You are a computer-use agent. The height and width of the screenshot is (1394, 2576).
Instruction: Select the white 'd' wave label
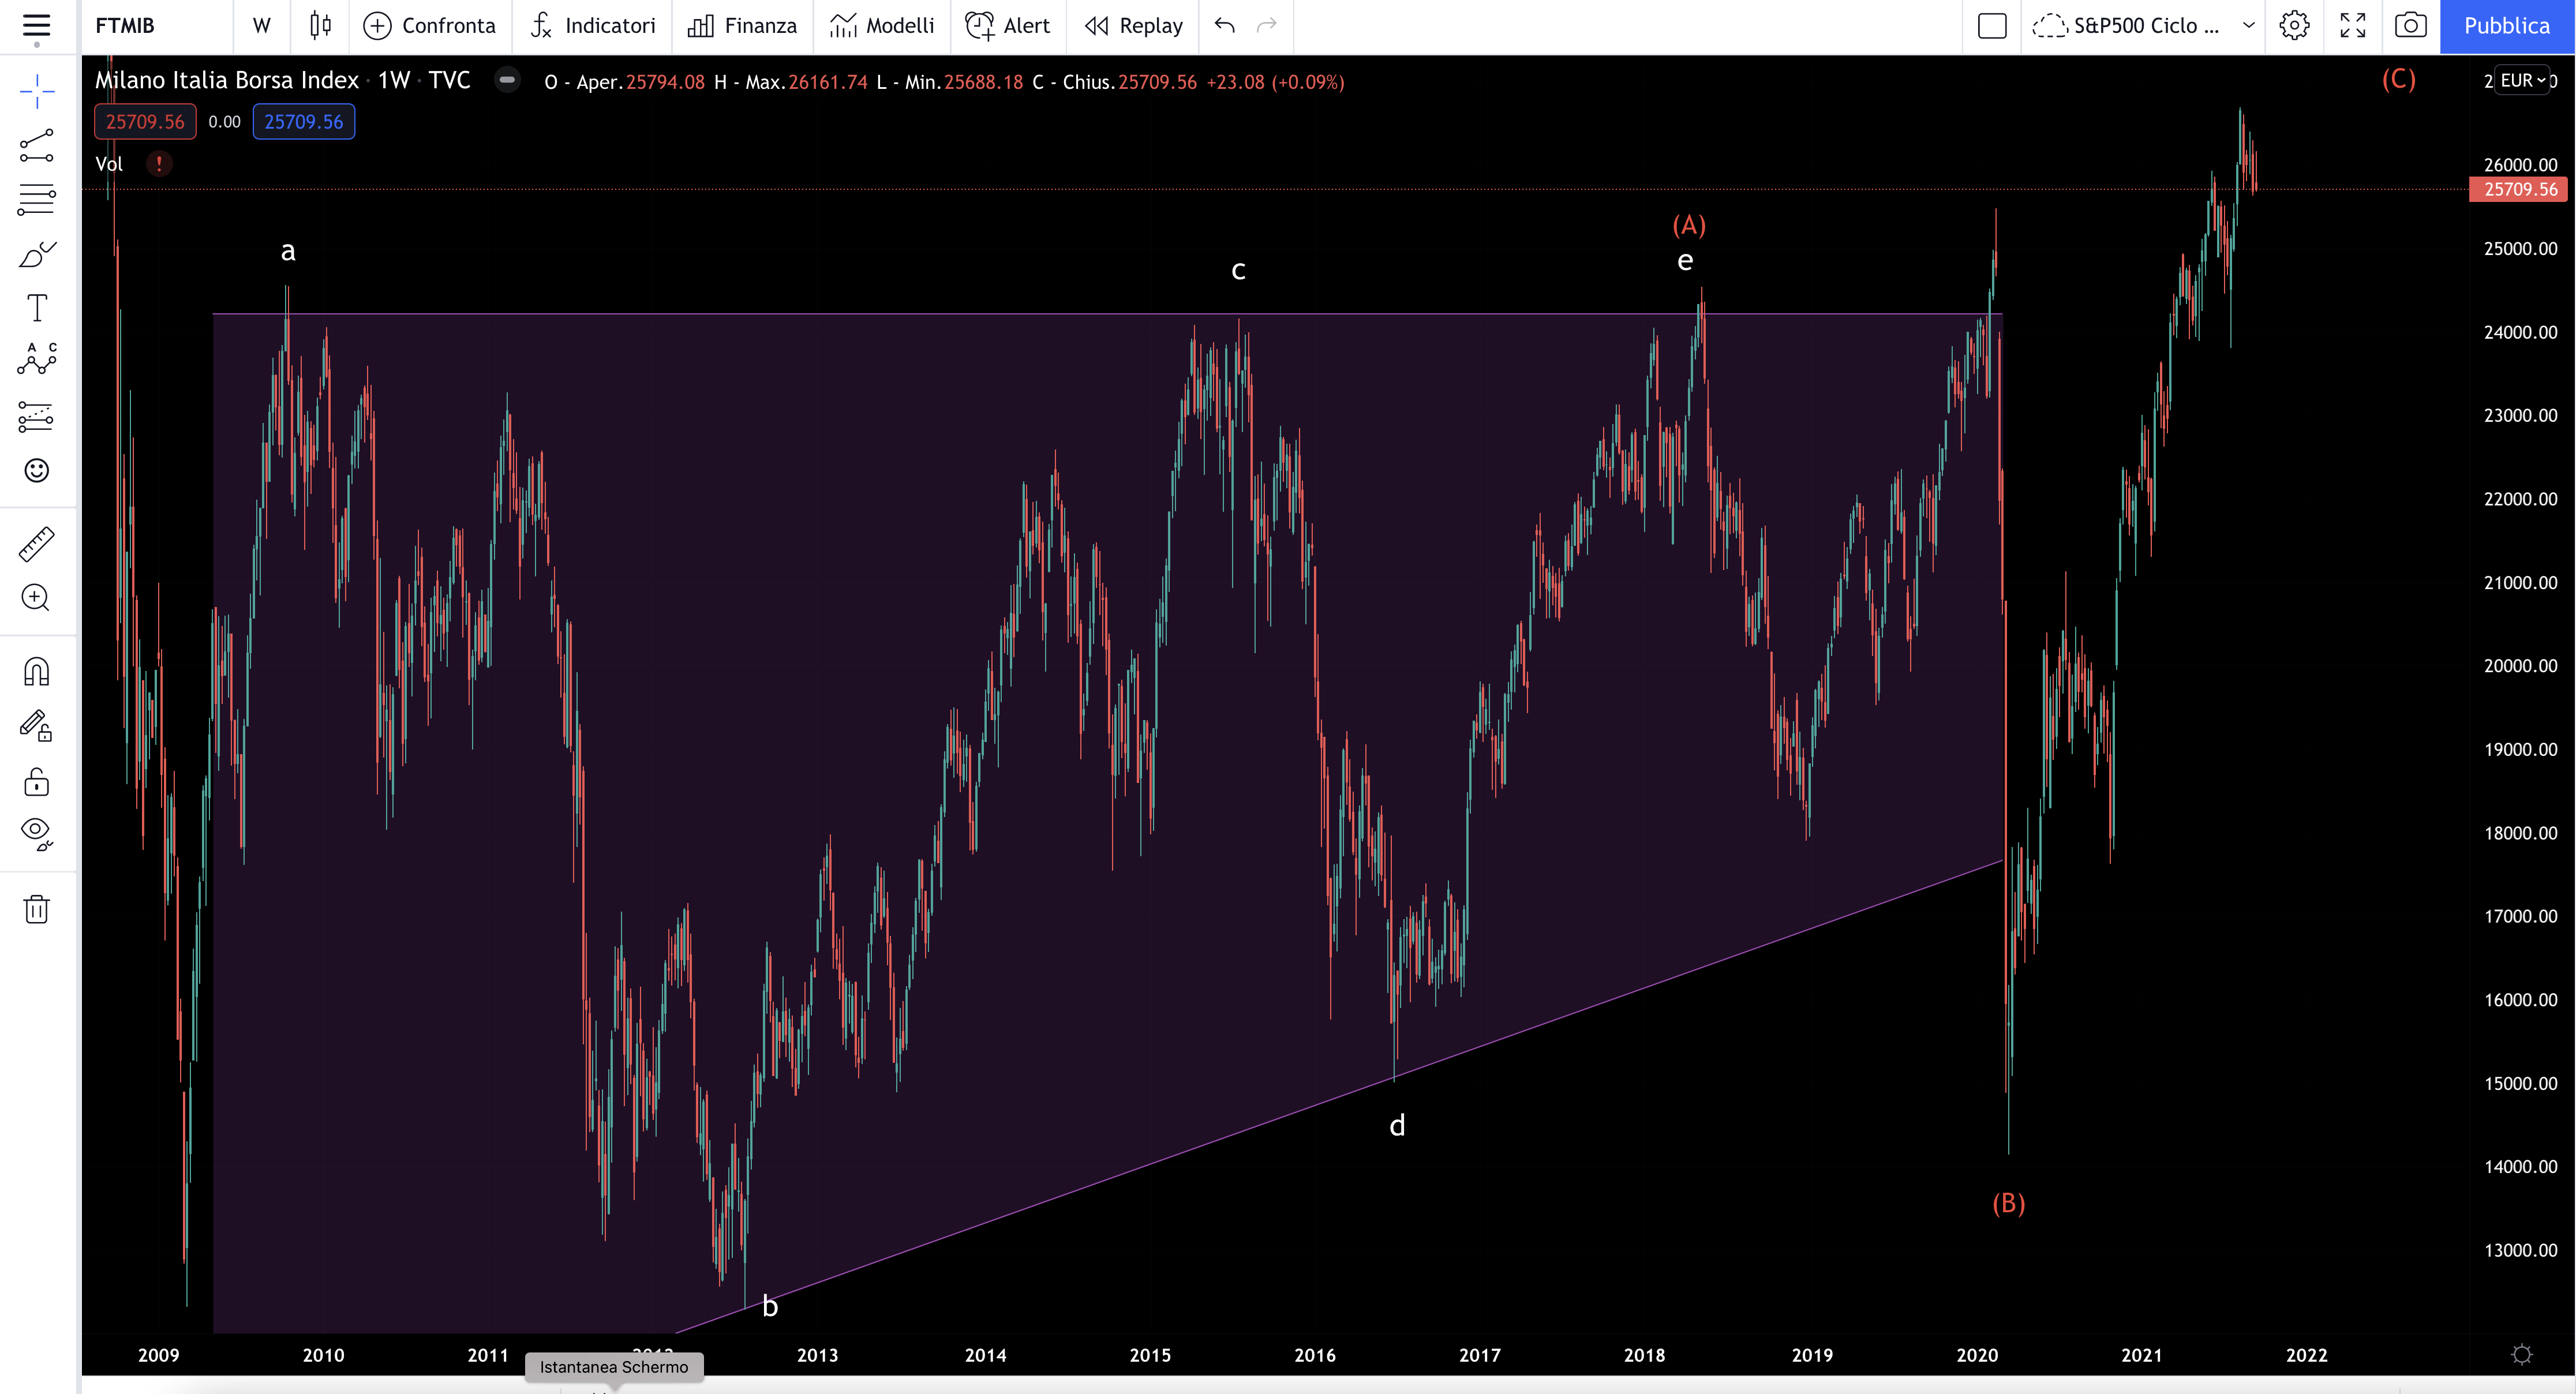tap(1397, 1125)
